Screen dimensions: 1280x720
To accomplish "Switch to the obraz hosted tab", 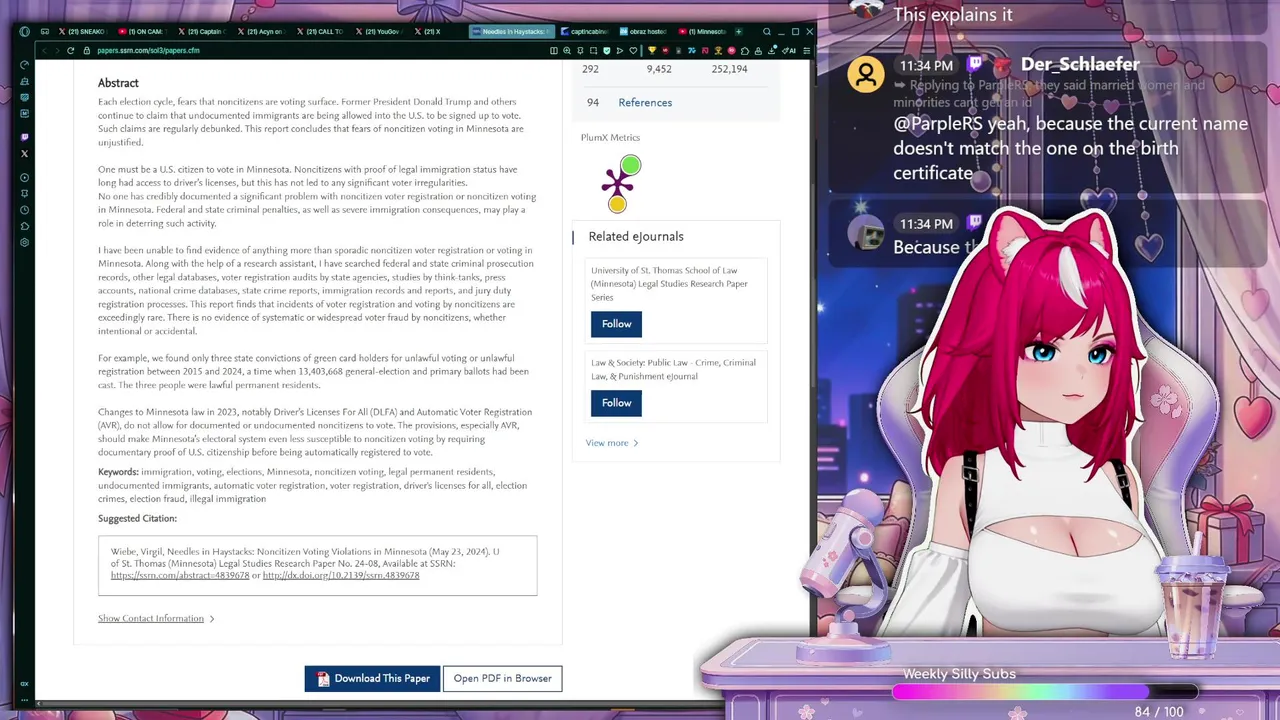I will pos(643,31).
